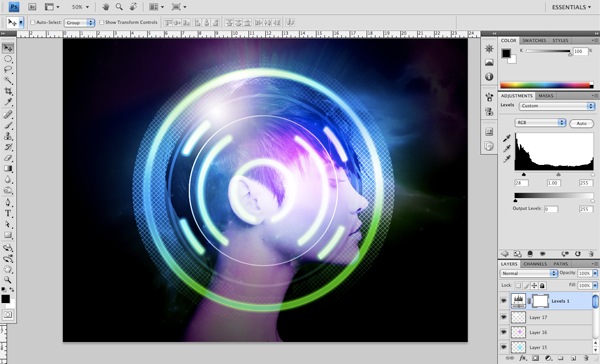
Task: Click the foreground color swatch in Color panel
Action: 506,53
